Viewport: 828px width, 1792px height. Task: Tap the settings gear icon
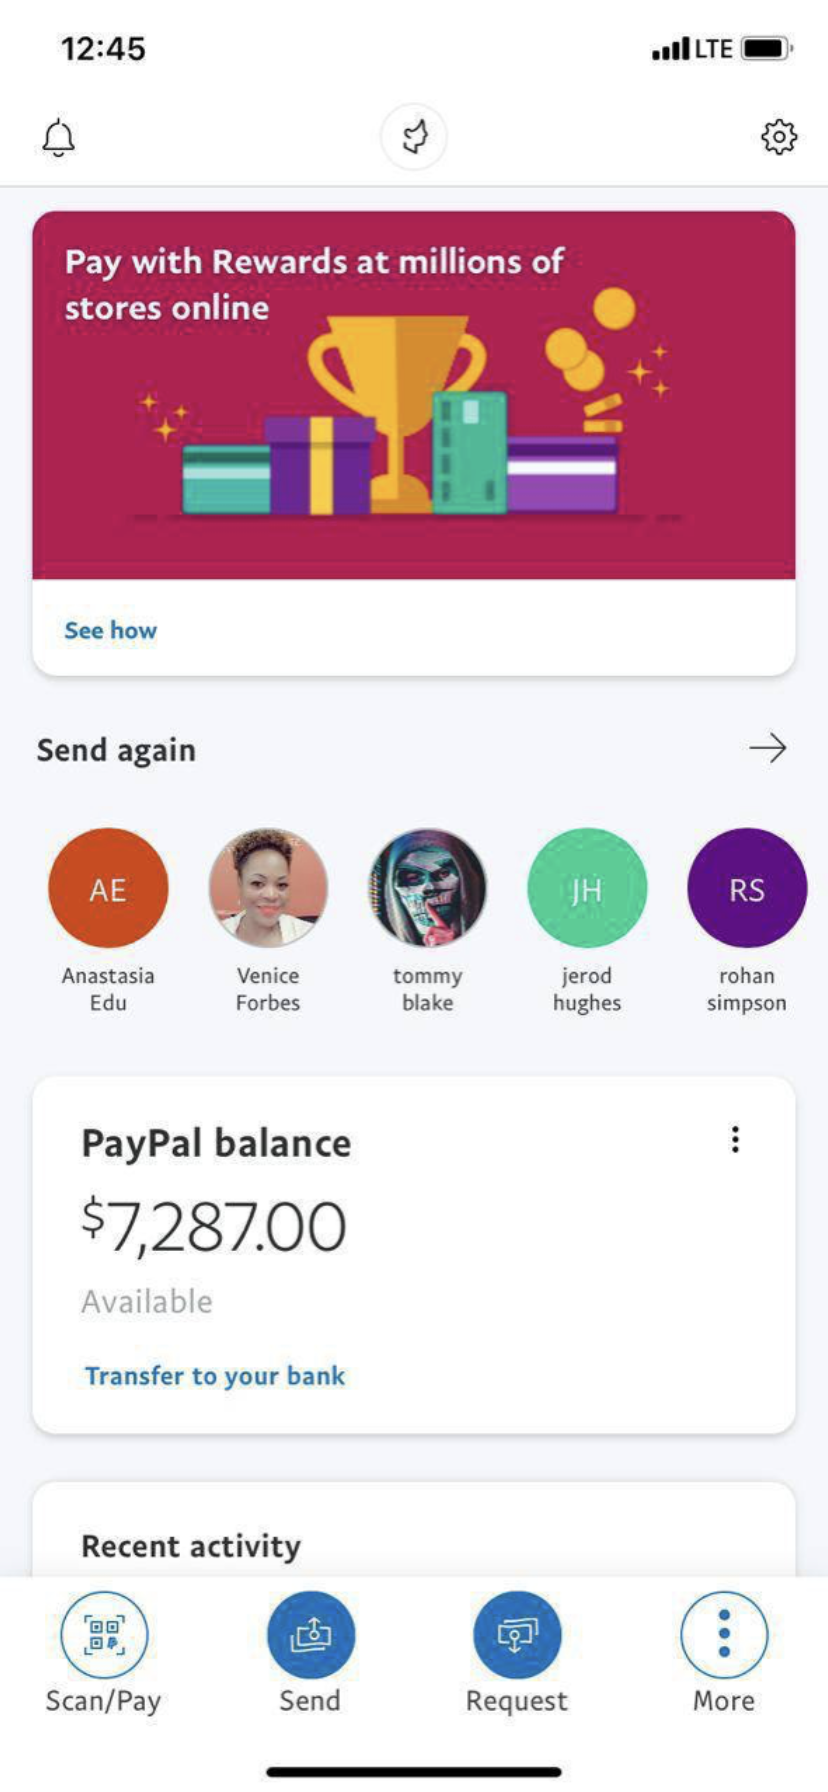[x=778, y=136]
